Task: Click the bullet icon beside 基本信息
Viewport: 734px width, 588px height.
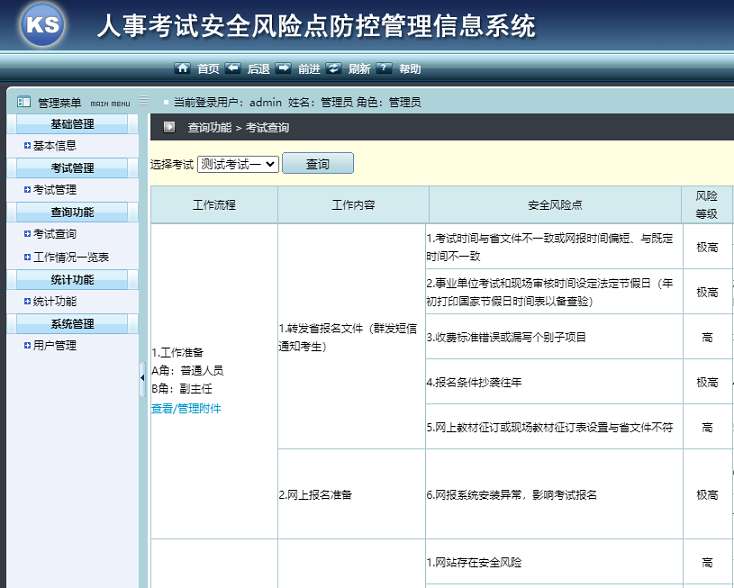Action: [x=27, y=146]
